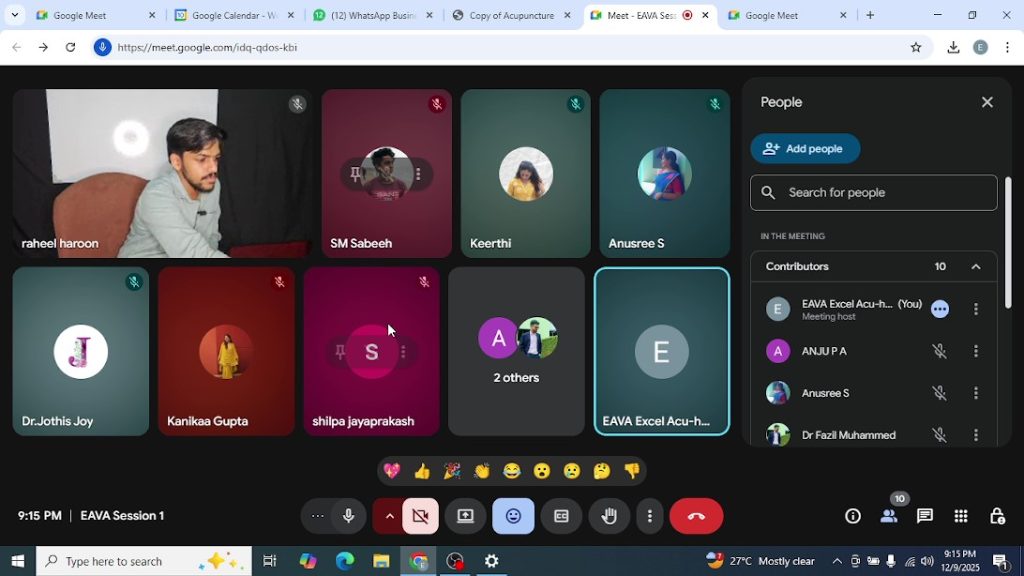
Task: Click the Search for people field
Action: coord(873,192)
